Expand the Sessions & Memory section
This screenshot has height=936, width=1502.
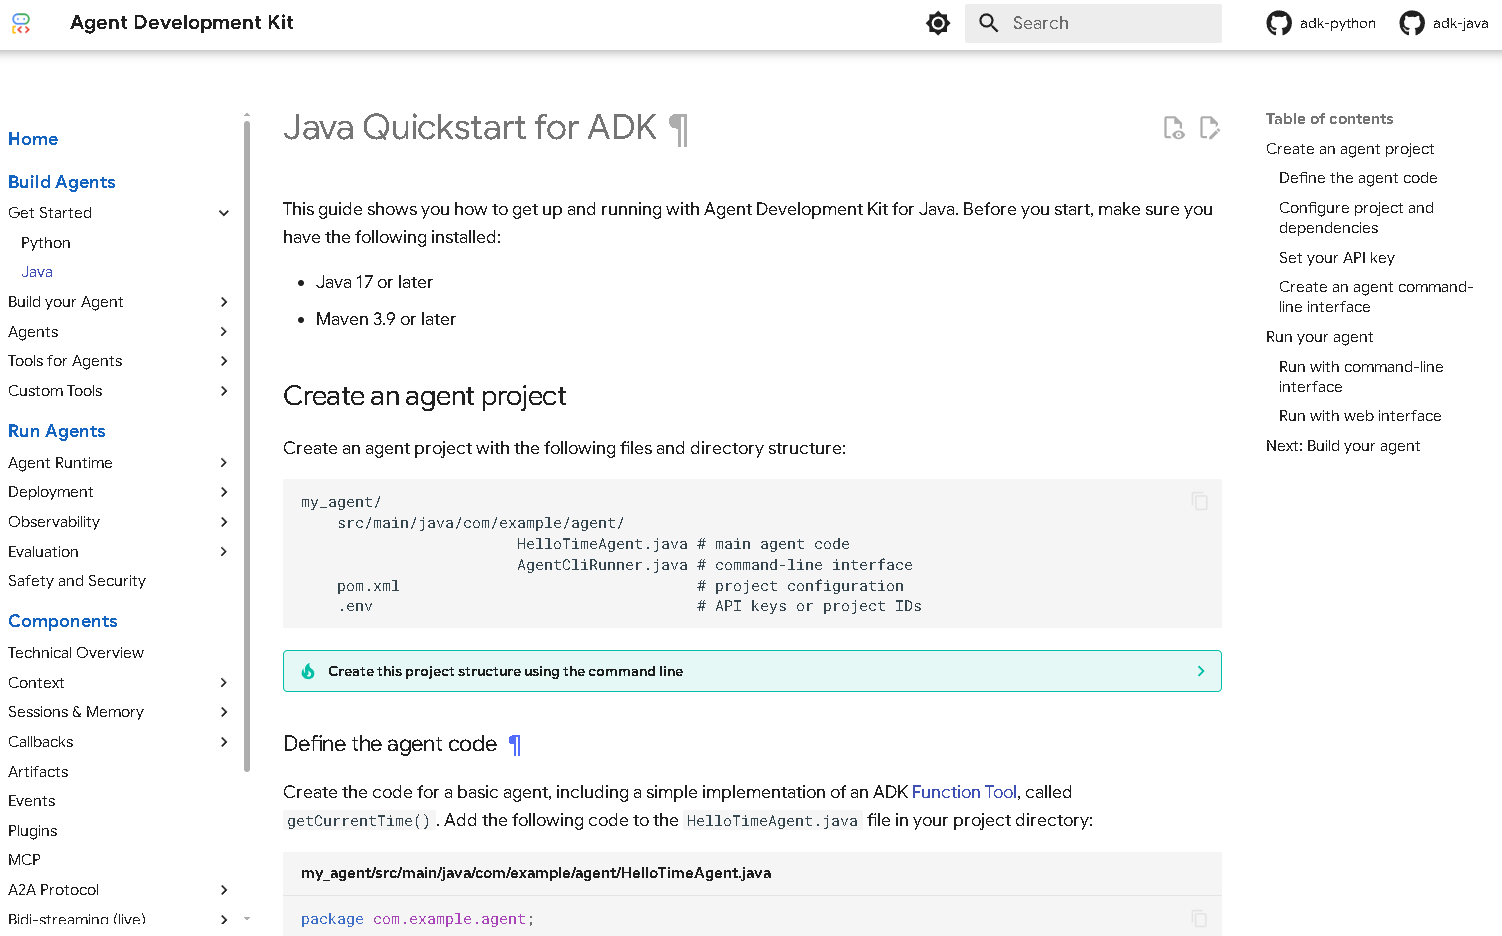click(x=224, y=712)
